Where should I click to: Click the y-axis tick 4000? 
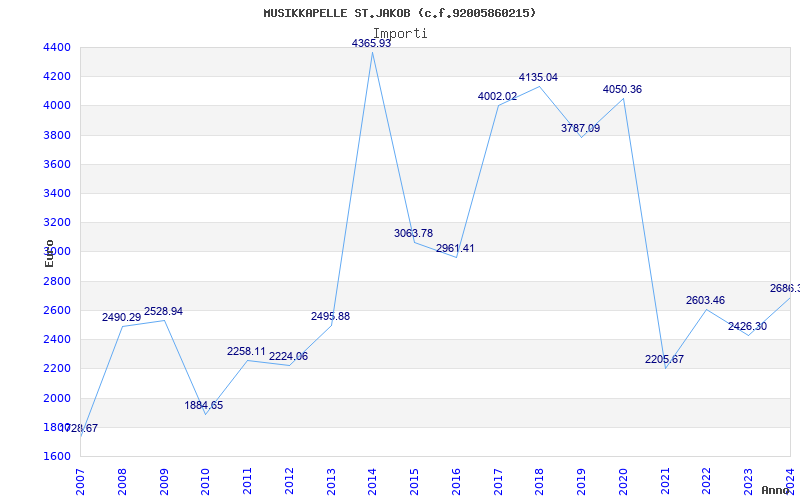pyautogui.click(x=58, y=106)
